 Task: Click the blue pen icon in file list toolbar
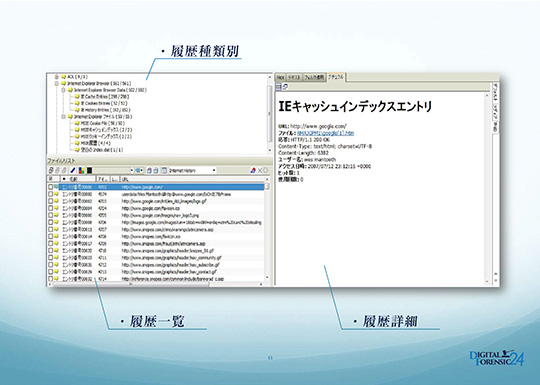(x=73, y=170)
